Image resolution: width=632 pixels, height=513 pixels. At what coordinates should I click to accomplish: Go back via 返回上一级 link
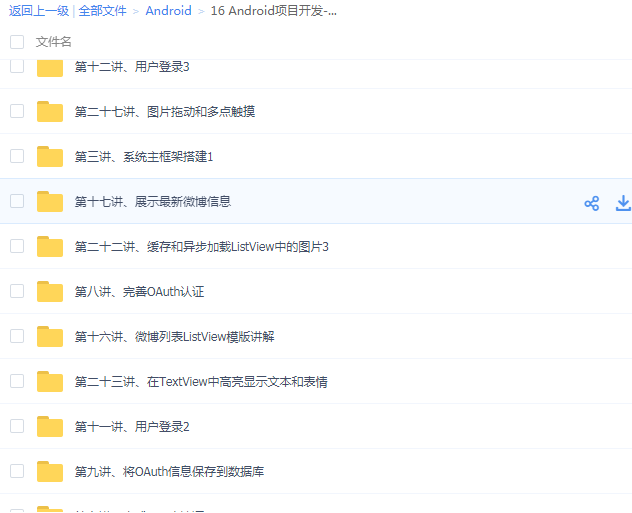tap(39, 11)
